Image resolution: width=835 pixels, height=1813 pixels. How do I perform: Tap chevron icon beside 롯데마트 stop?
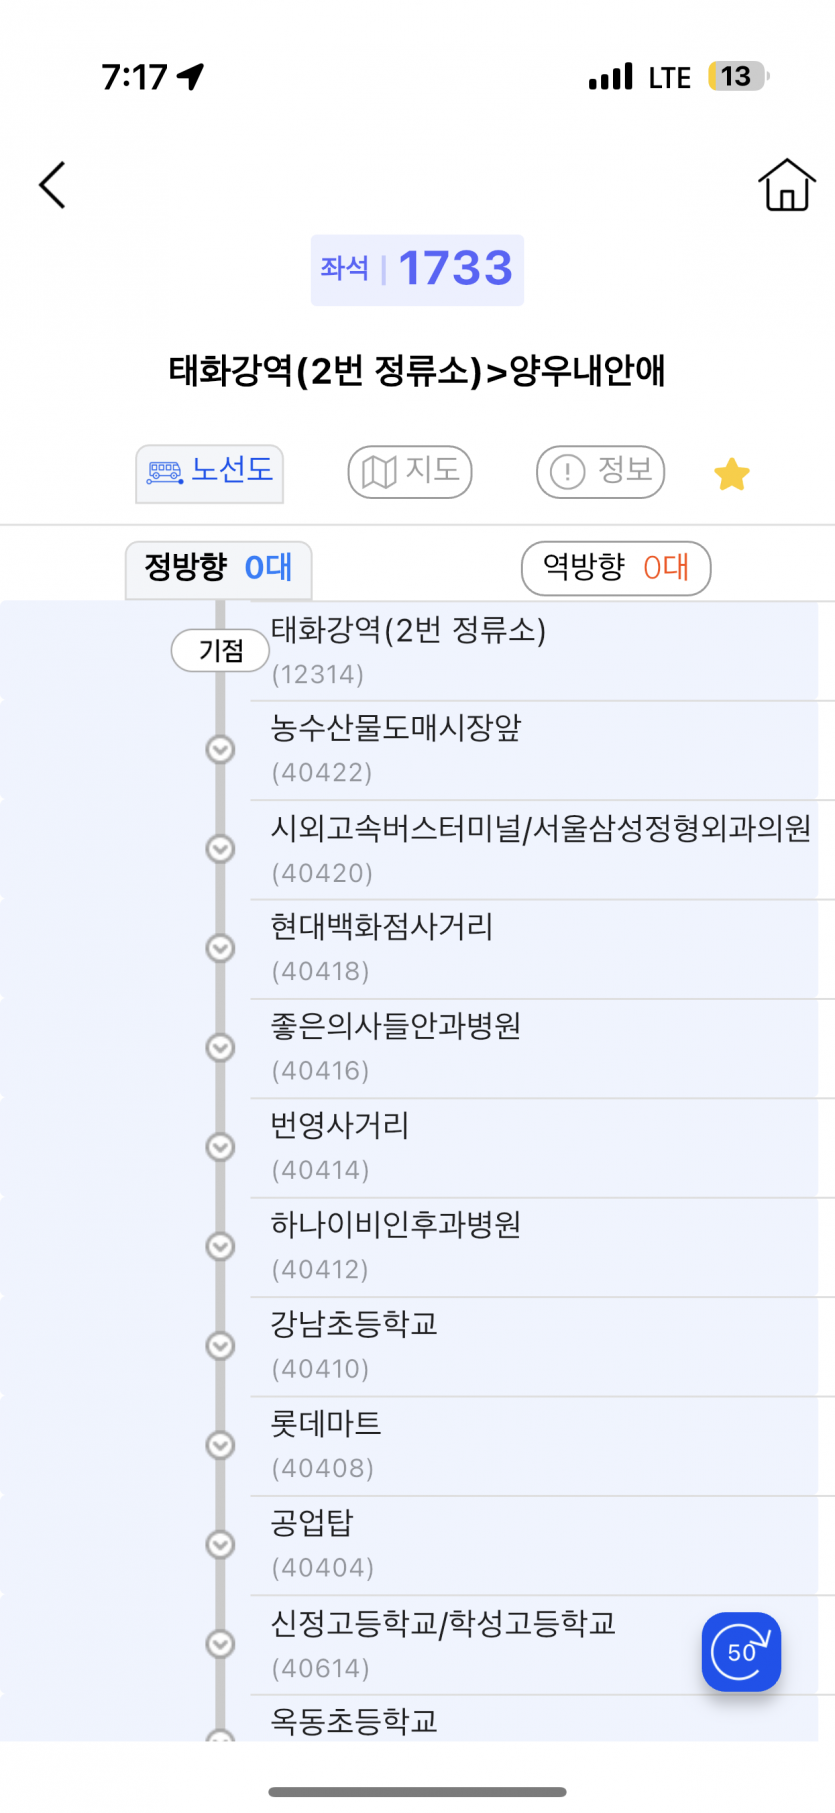[x=220, y=1445]
